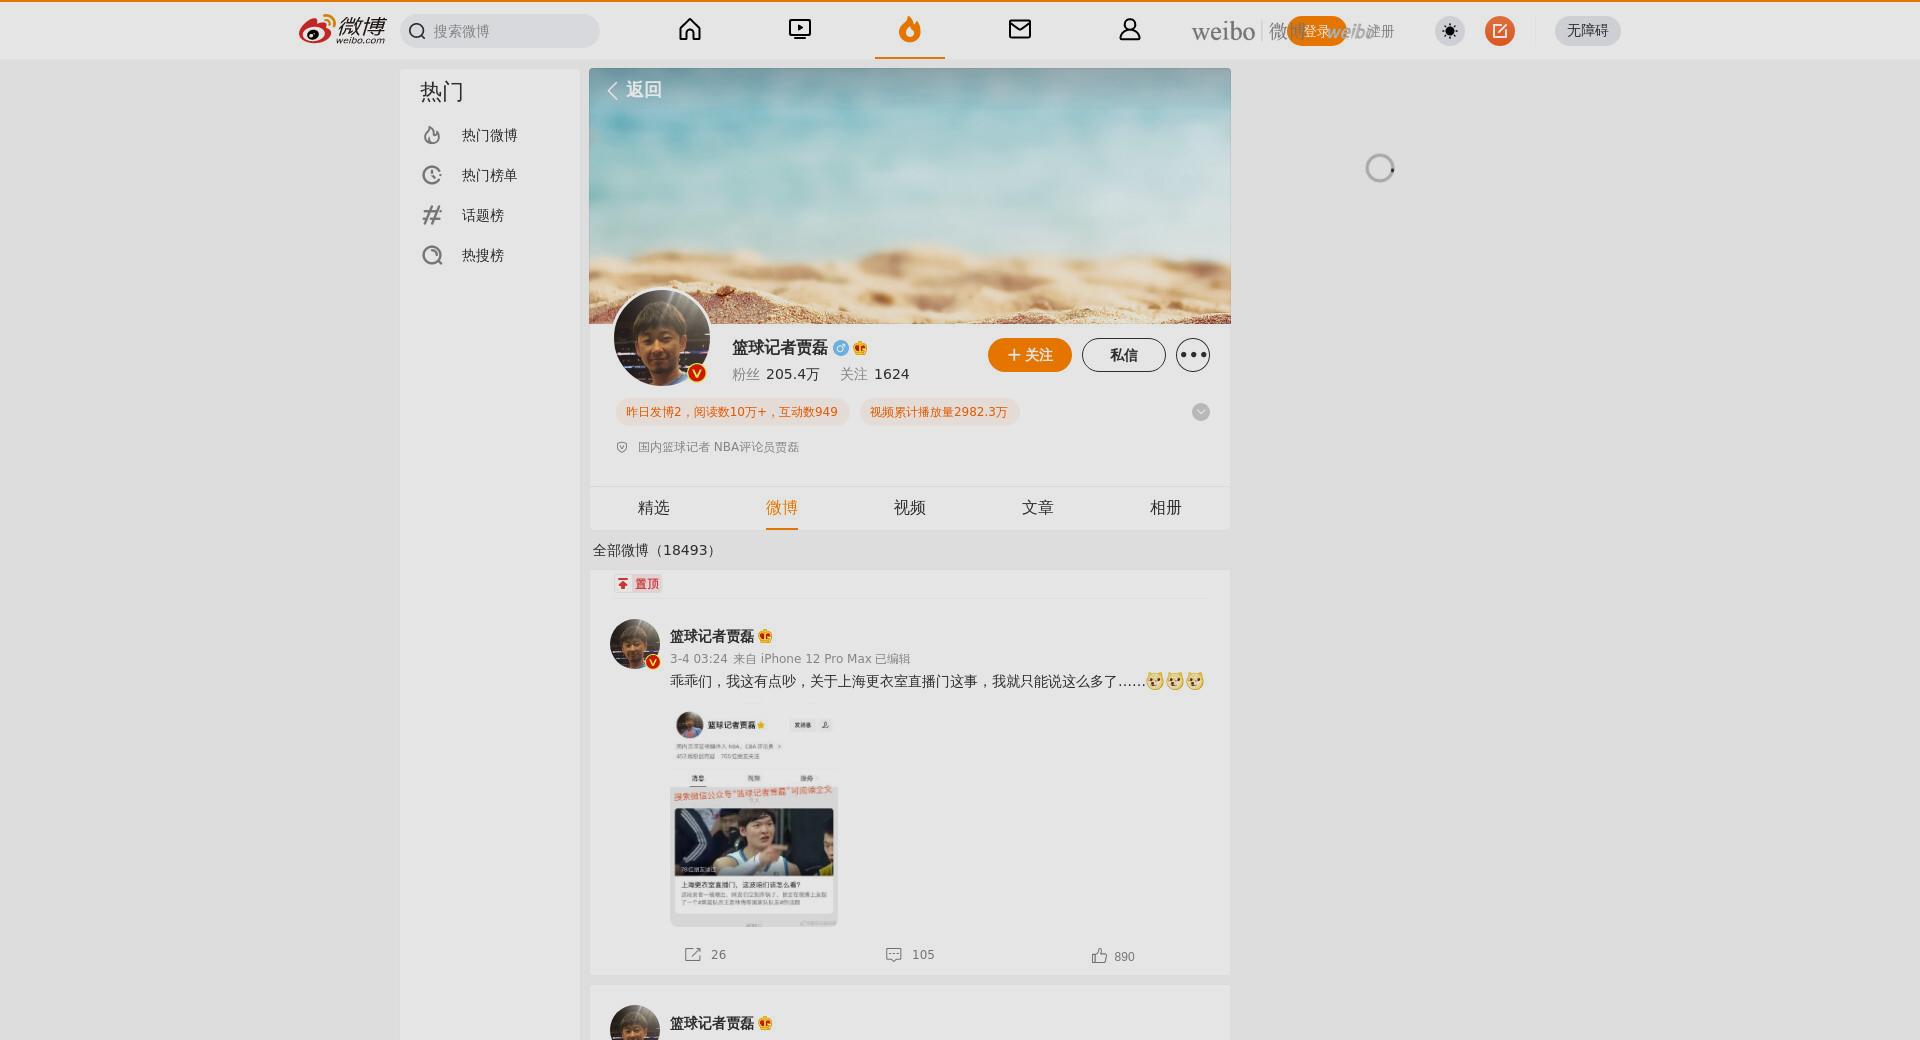Click the verification shield icon beside 国内篮球记者
Image resolution: width=1920 pixels, height=1040 pixels.
622,447
